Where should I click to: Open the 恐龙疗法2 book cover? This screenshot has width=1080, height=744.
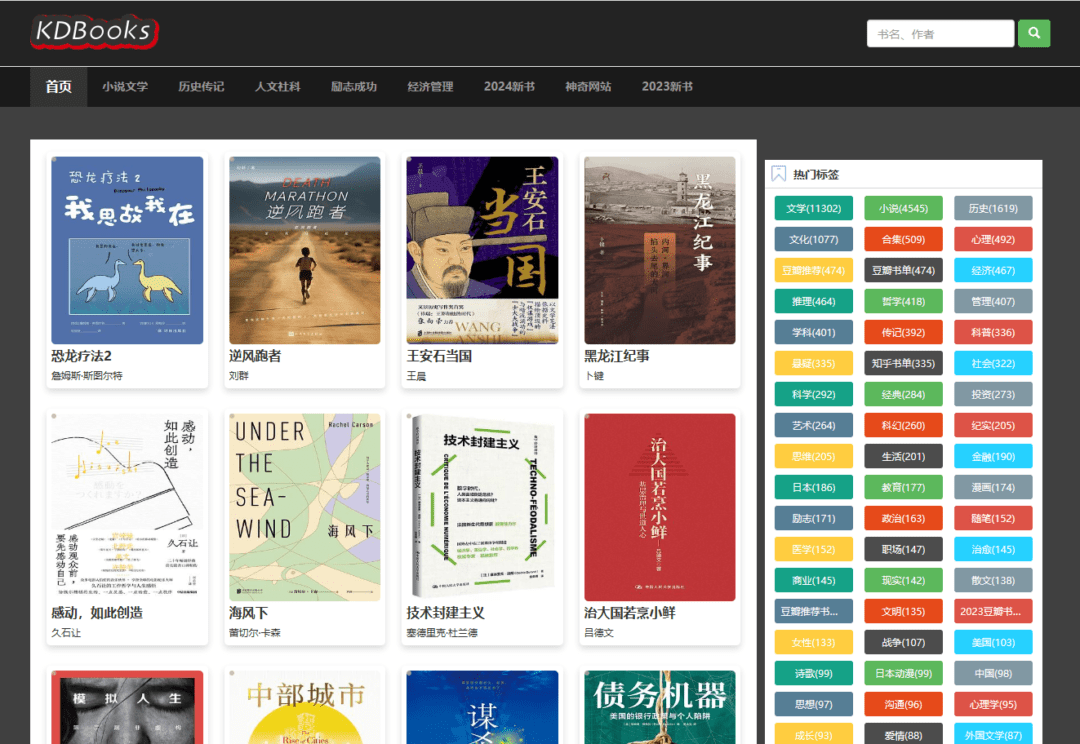(x=127, y=250)
